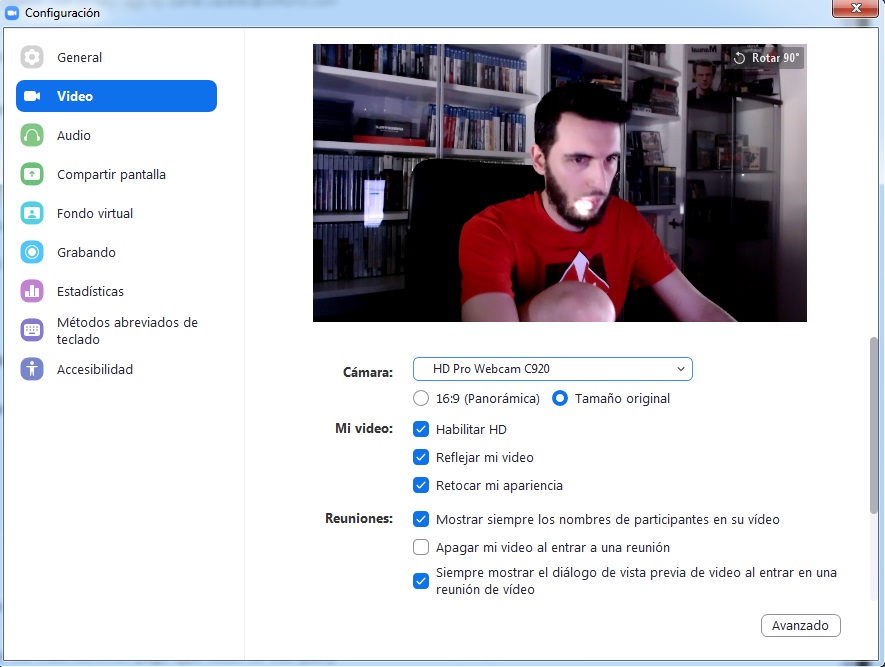
Task: Enable Apagar mi video al entrar
Action: [x=421, y=547]
